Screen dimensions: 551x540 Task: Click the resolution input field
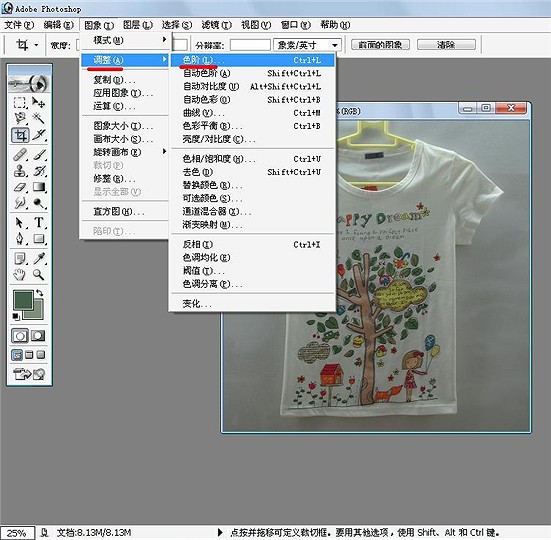point(250,45)
